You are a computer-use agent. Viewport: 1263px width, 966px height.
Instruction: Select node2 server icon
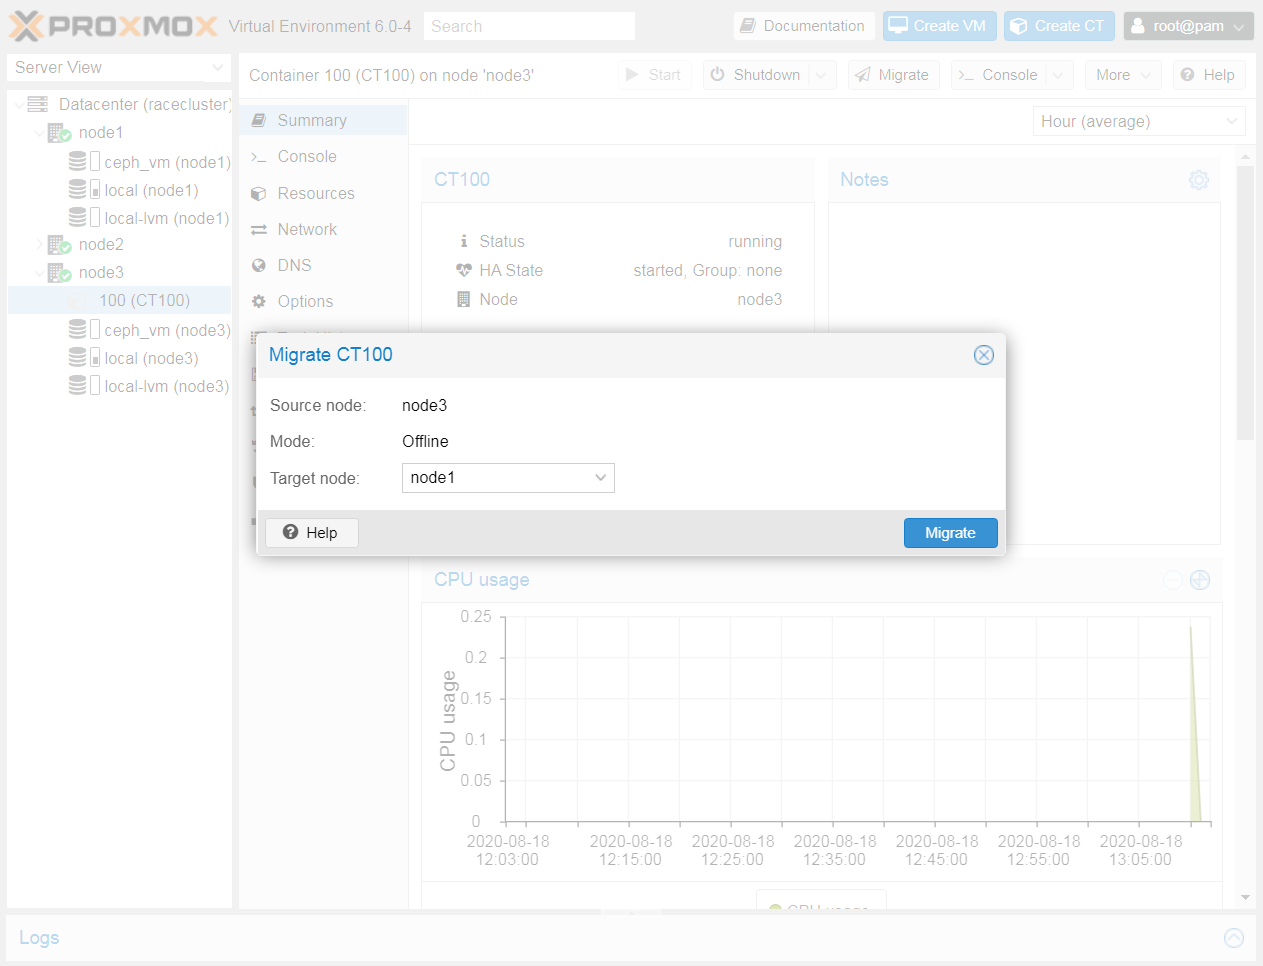pyautogui.click(x=59, y=244)
